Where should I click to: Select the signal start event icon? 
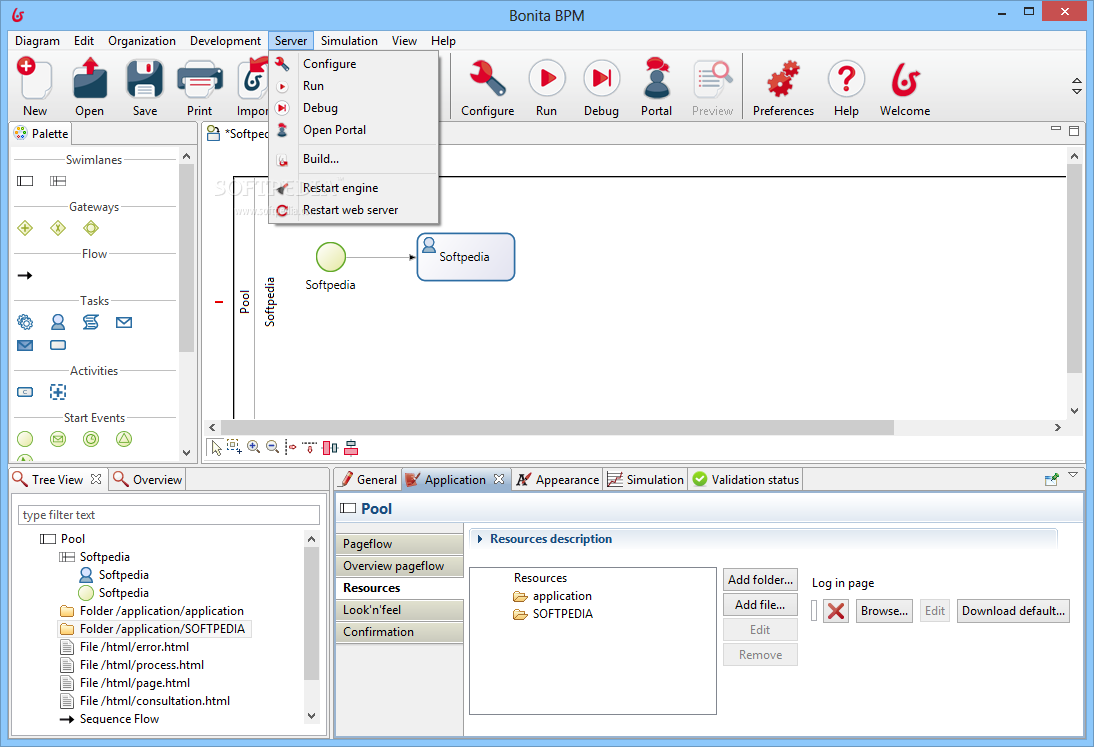tap(123, 439)
